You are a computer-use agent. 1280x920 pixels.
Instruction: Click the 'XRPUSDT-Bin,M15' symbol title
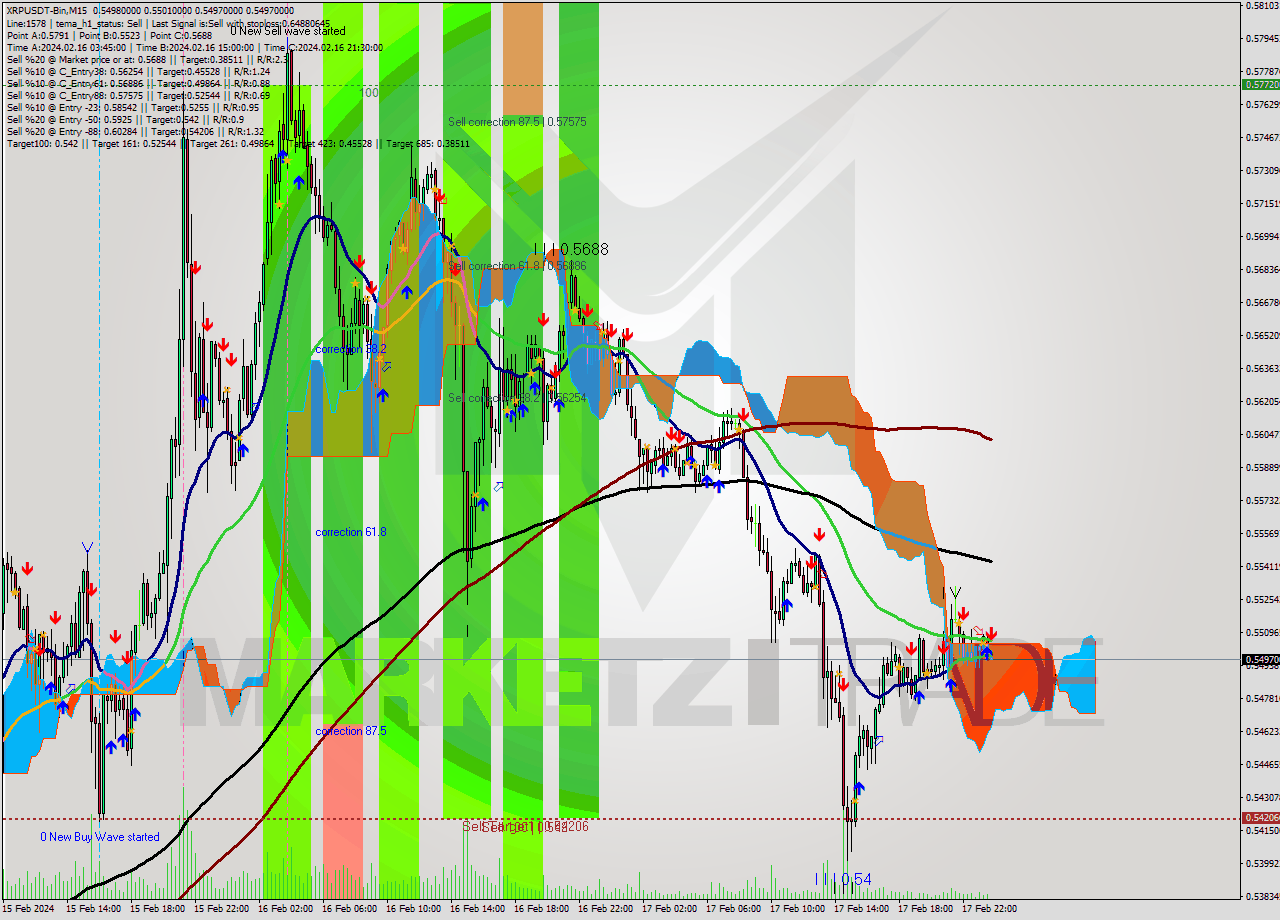coord(47,10)
